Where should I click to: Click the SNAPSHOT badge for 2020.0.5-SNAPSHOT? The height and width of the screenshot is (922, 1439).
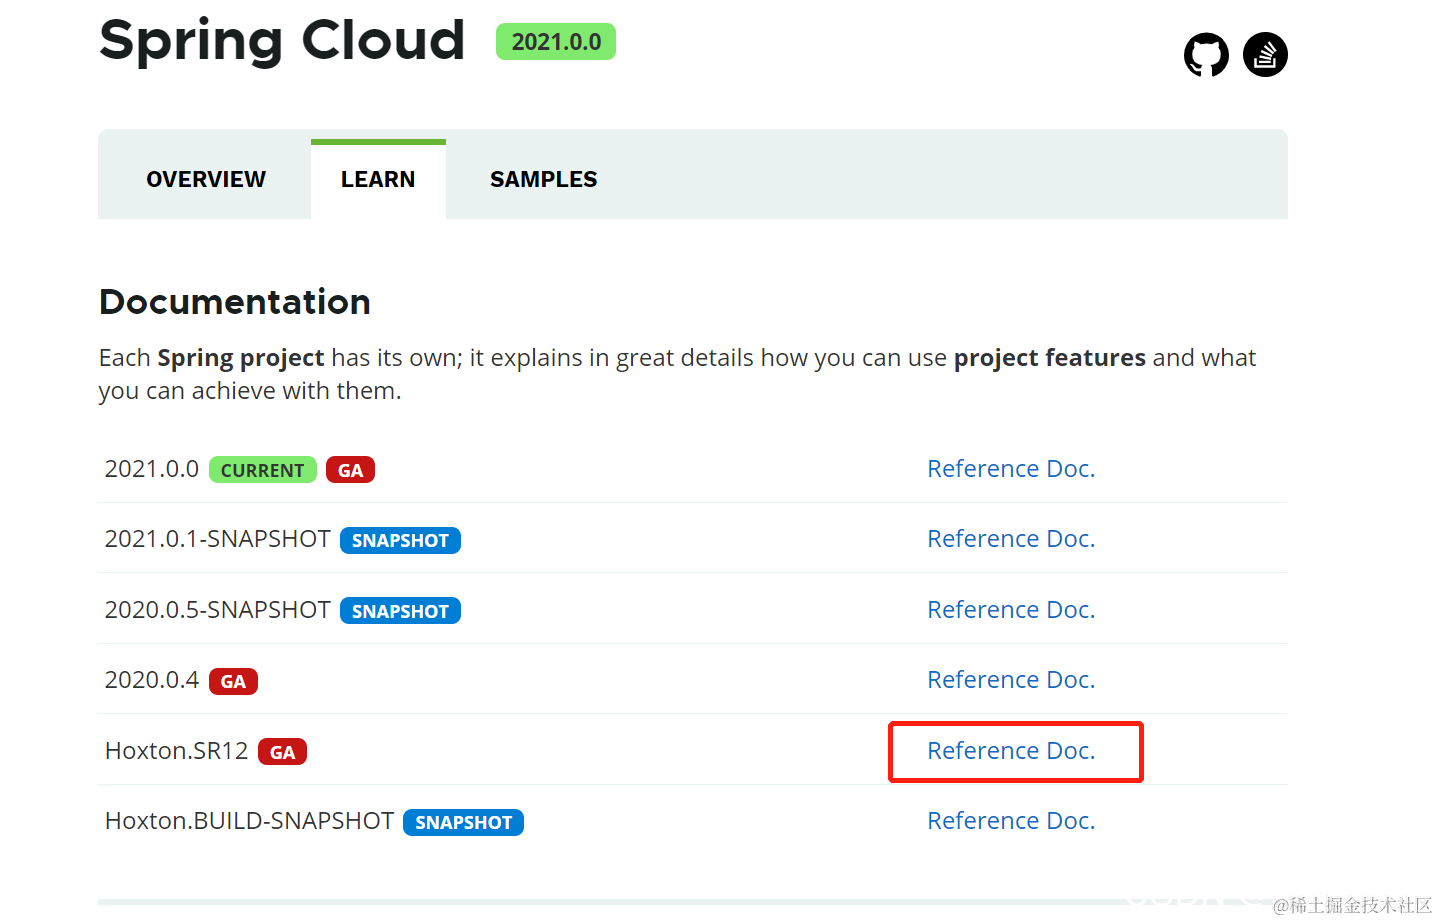pyautogui.click(x=400, y=611)
